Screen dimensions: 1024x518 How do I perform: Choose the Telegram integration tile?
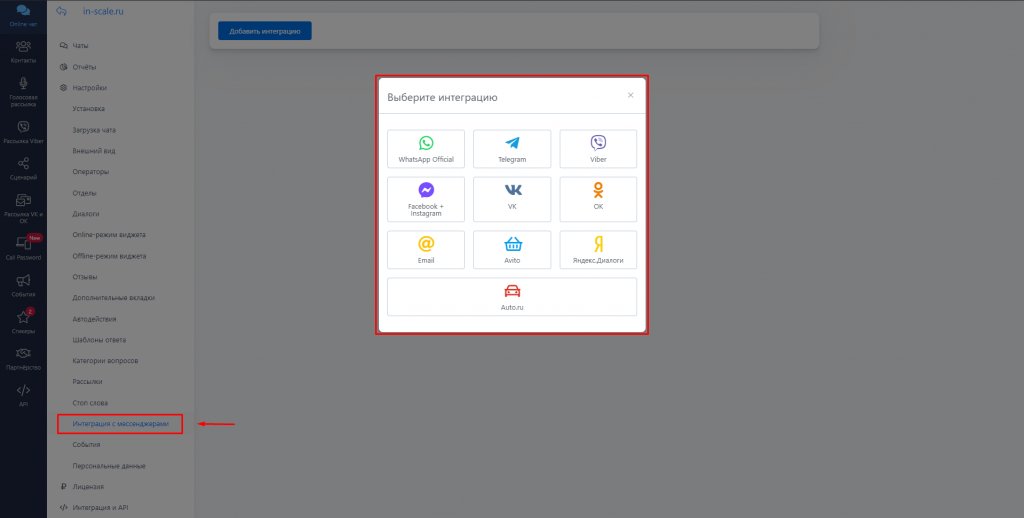pyautogui.click(x=512, y=149)
